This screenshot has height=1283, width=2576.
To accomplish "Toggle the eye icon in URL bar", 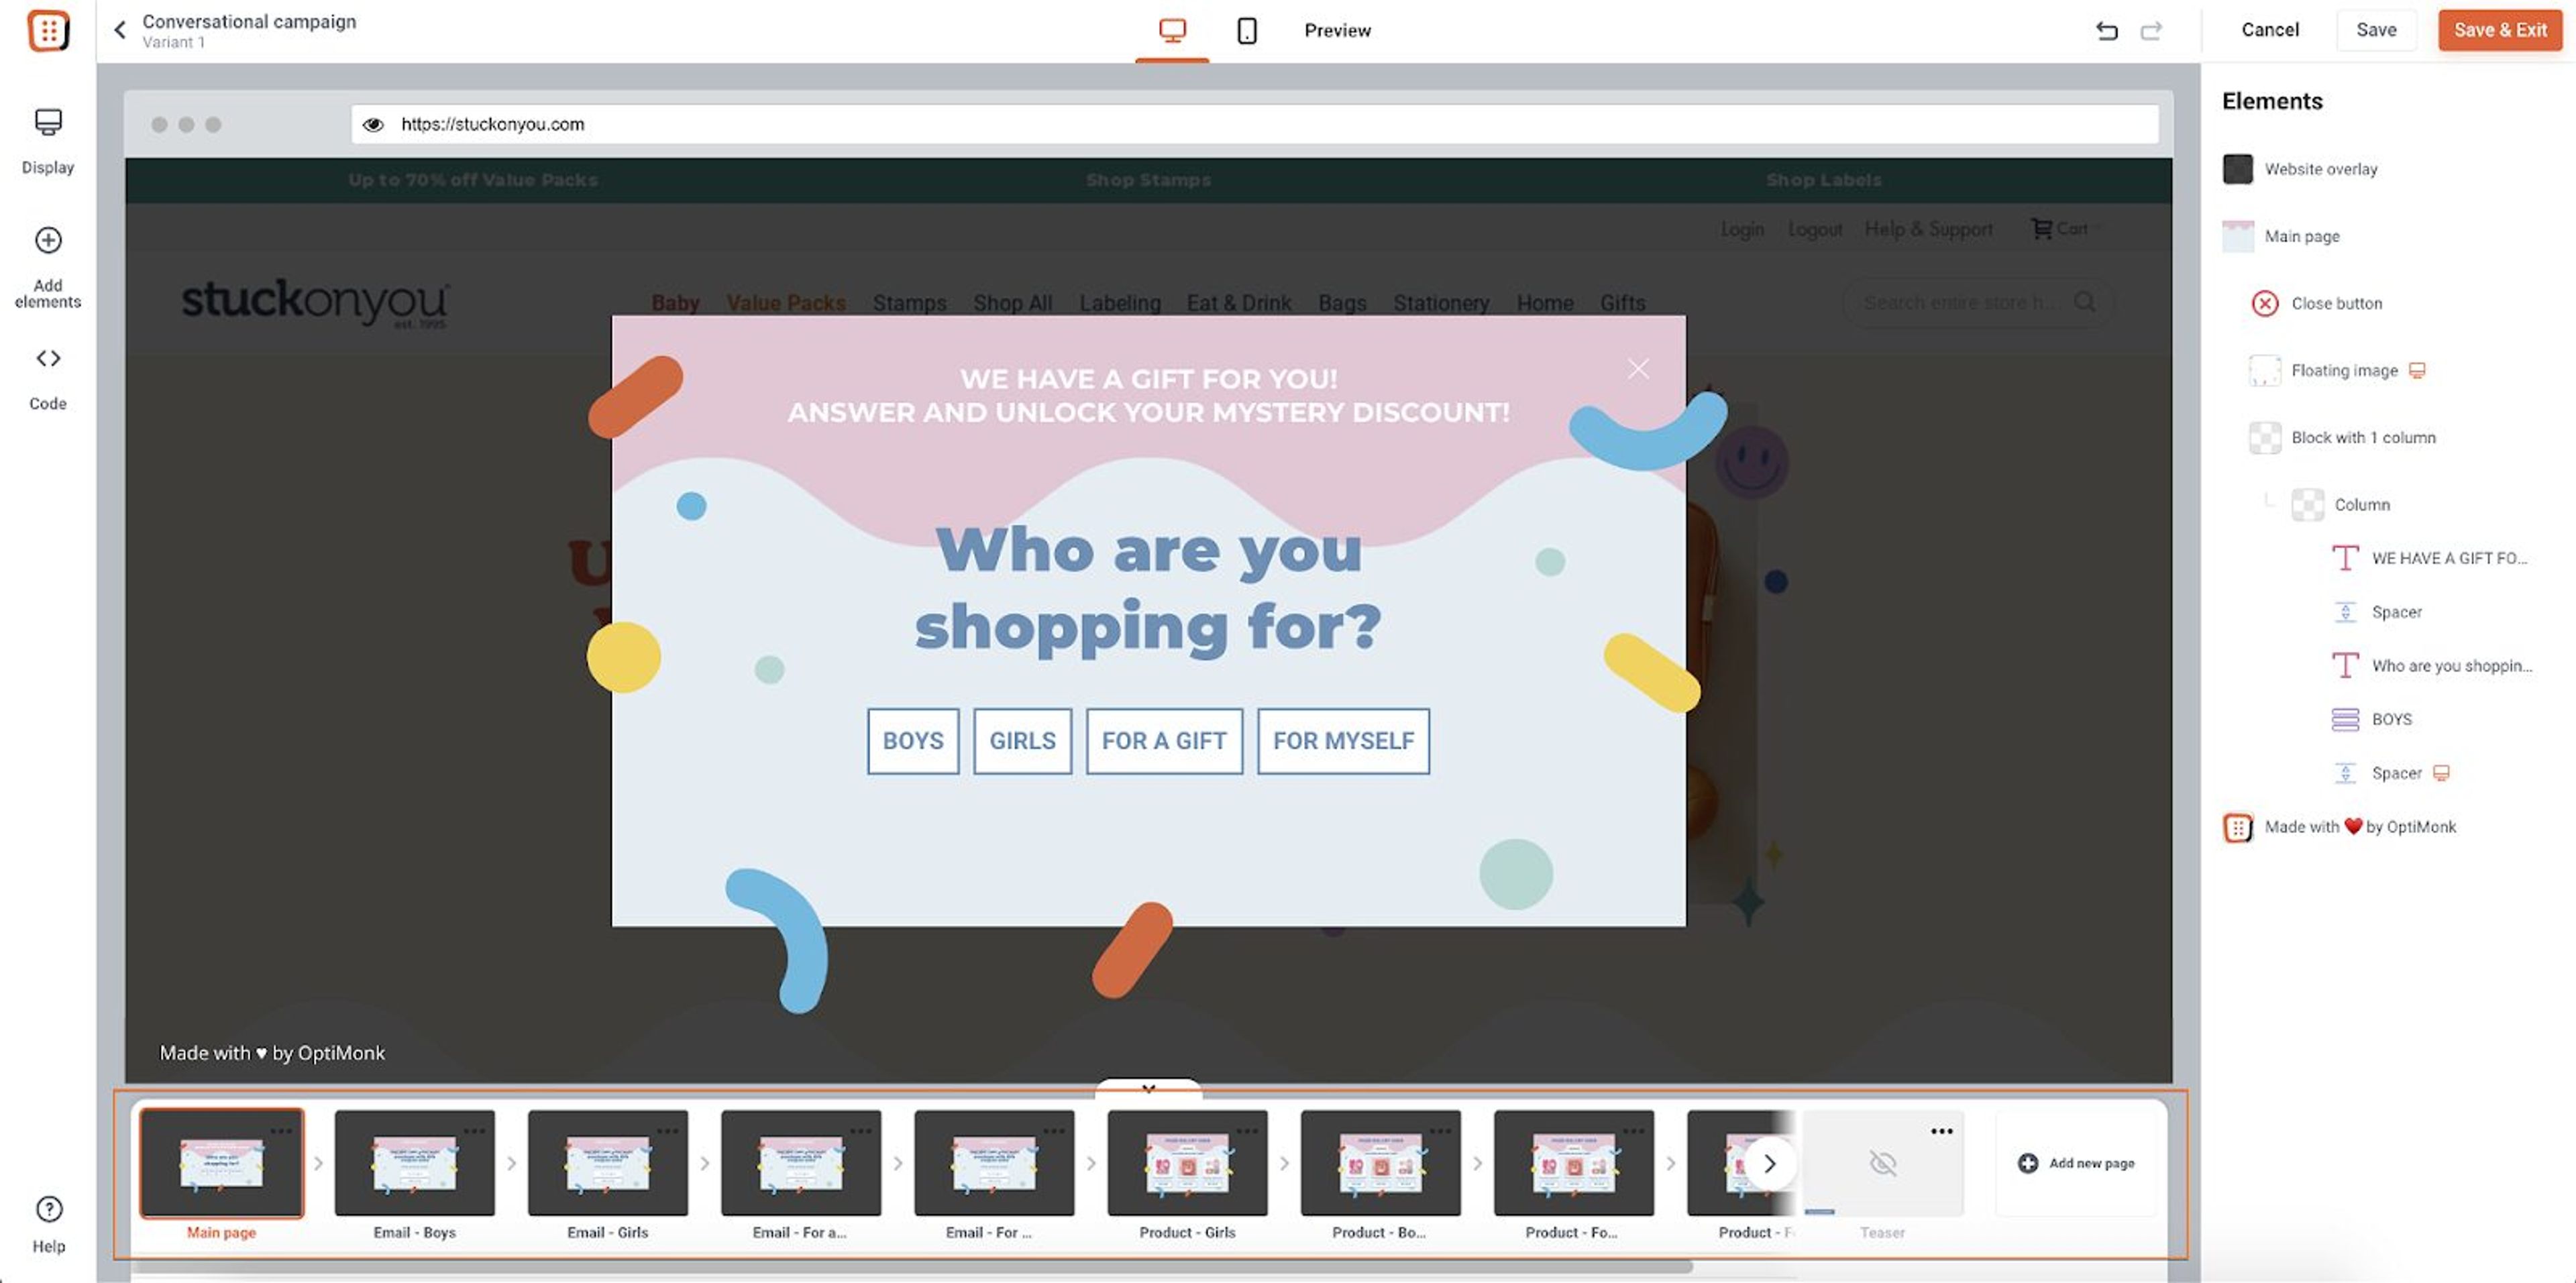I will 373,125.
